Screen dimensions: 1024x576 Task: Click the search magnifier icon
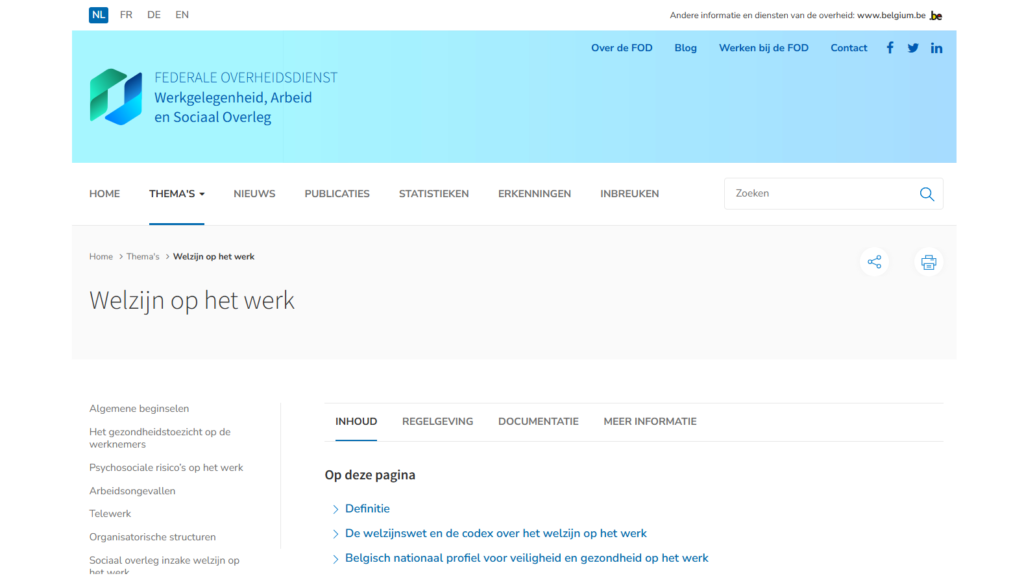927,194
